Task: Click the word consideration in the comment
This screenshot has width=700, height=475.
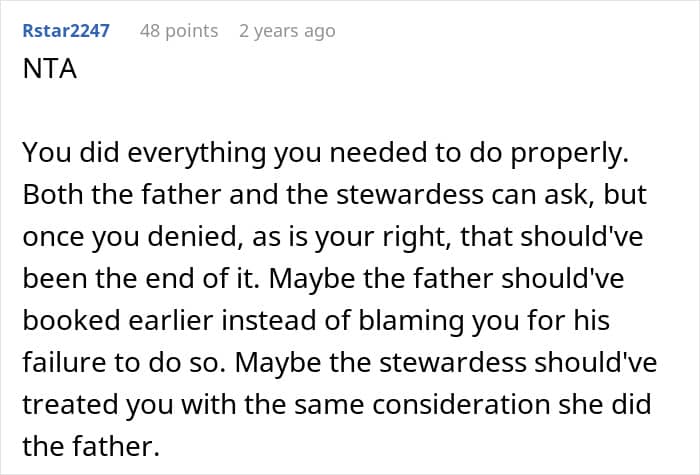Action: point(461,404)
